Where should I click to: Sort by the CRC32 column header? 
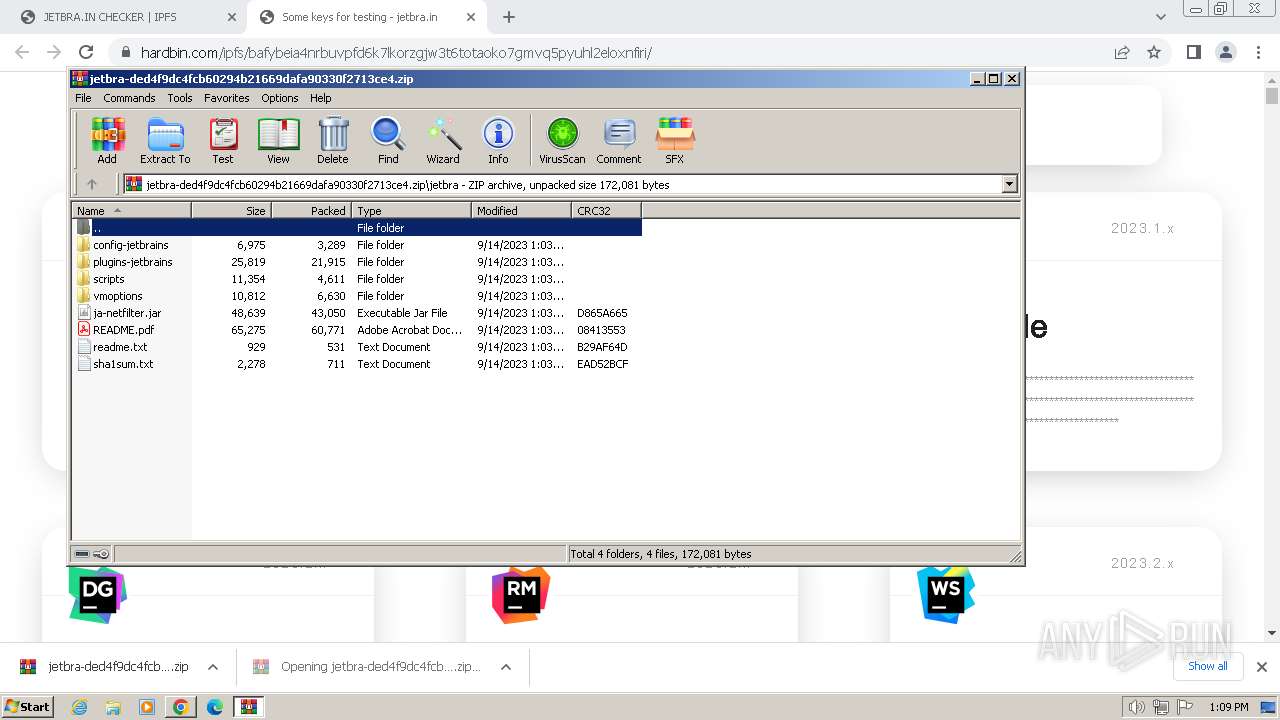pyautogui.click(x=606, y=210)
